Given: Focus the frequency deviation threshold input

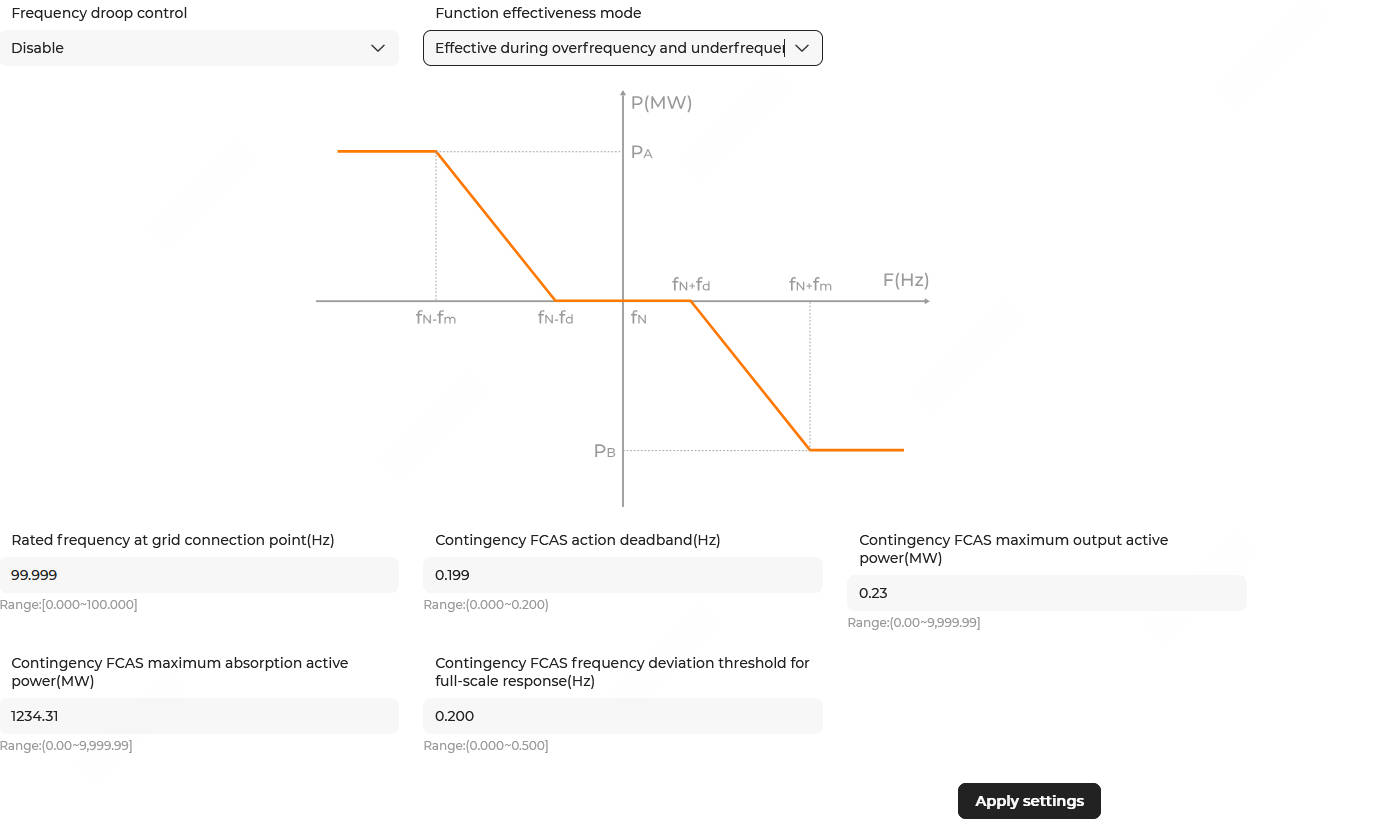Looking at the screenshot, I should [x=622, y=716].
